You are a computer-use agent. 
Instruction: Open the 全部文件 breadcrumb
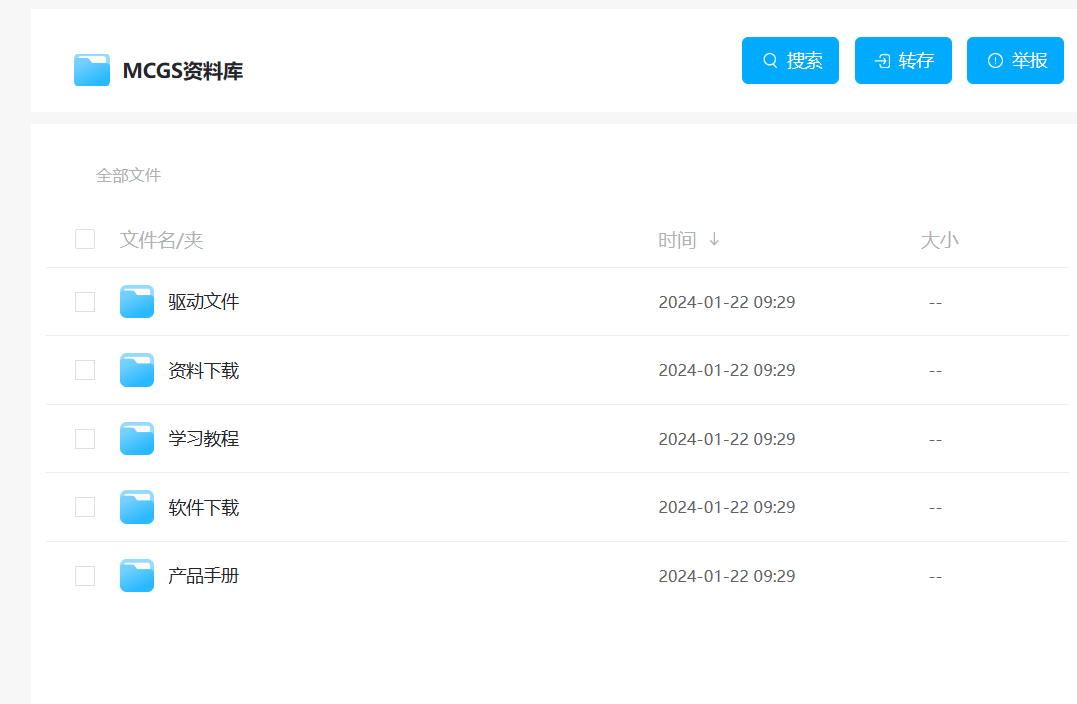click(x=128, y=176)
